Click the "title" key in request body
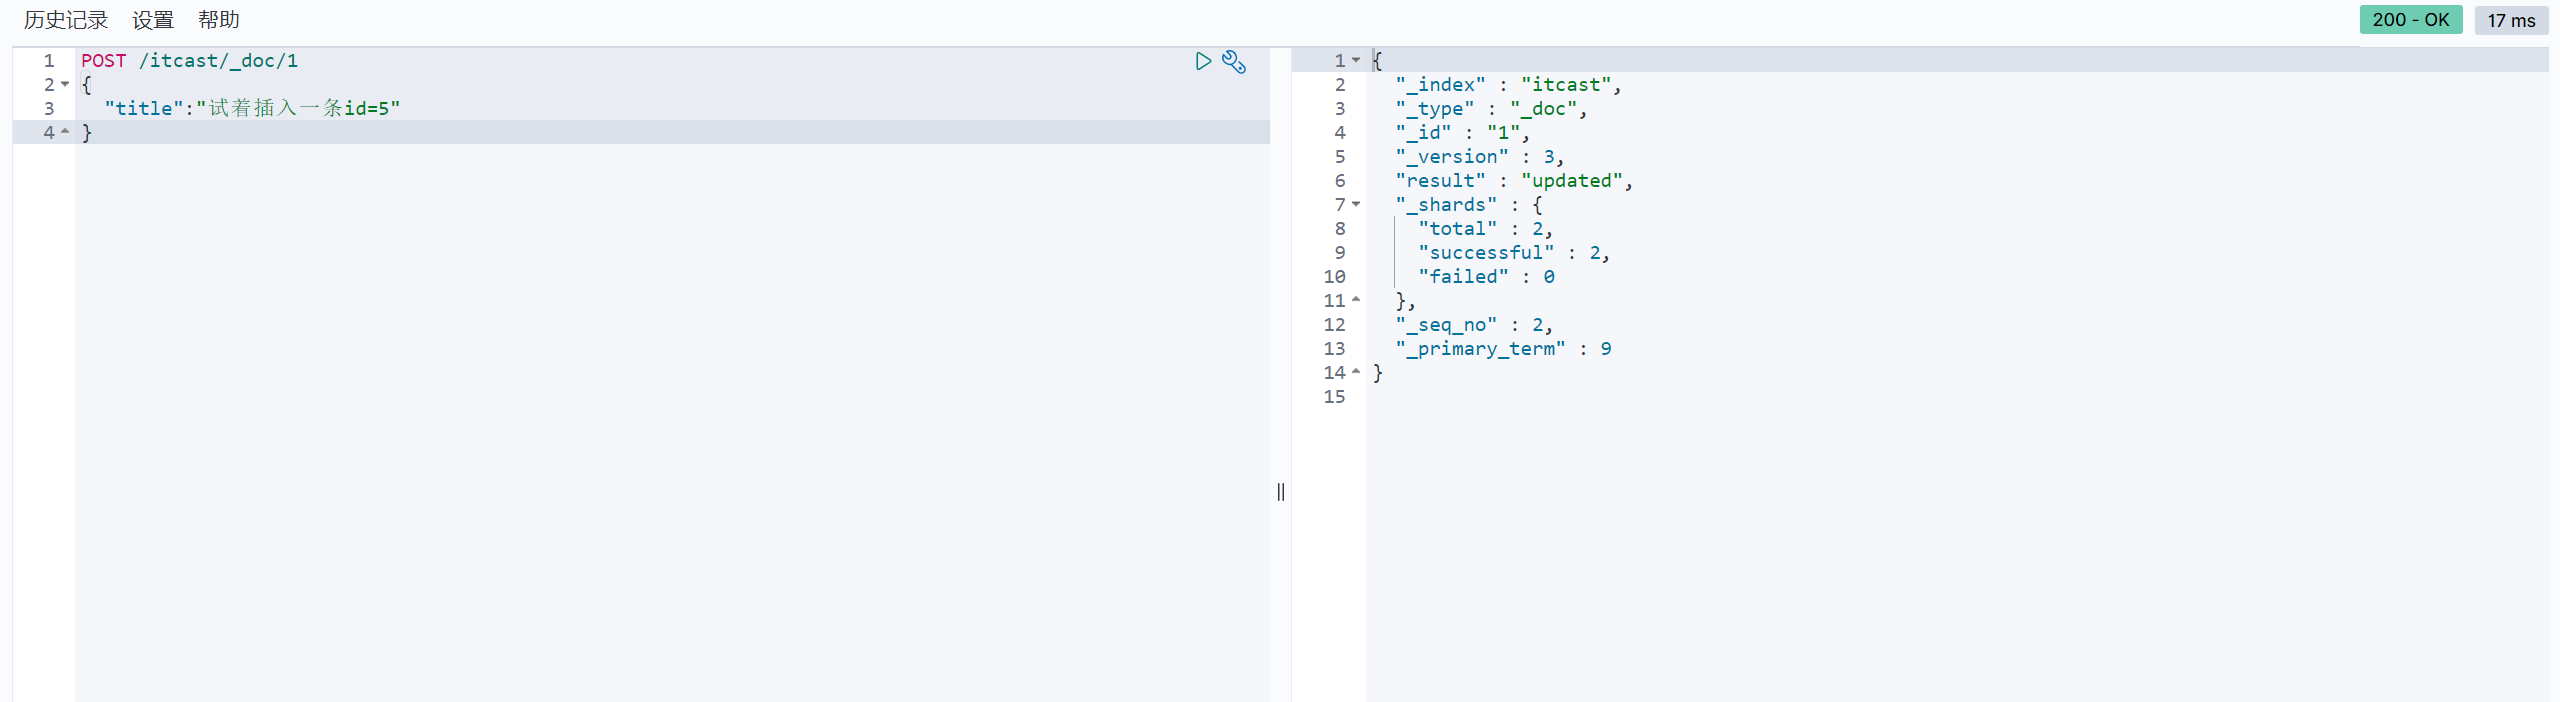The height and width of the screenshot is (702, 2560). pyautogui.click(x=144, y=108)
